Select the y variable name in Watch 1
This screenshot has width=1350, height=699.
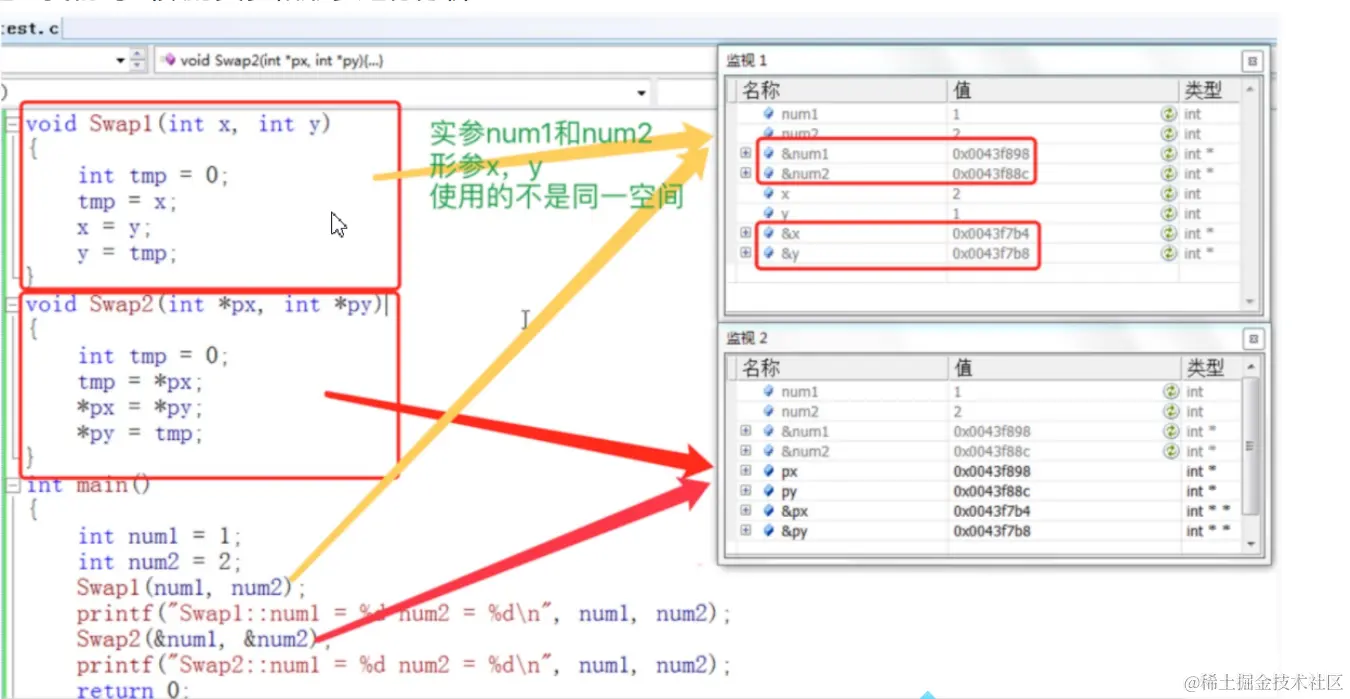[x=785, y=214]
